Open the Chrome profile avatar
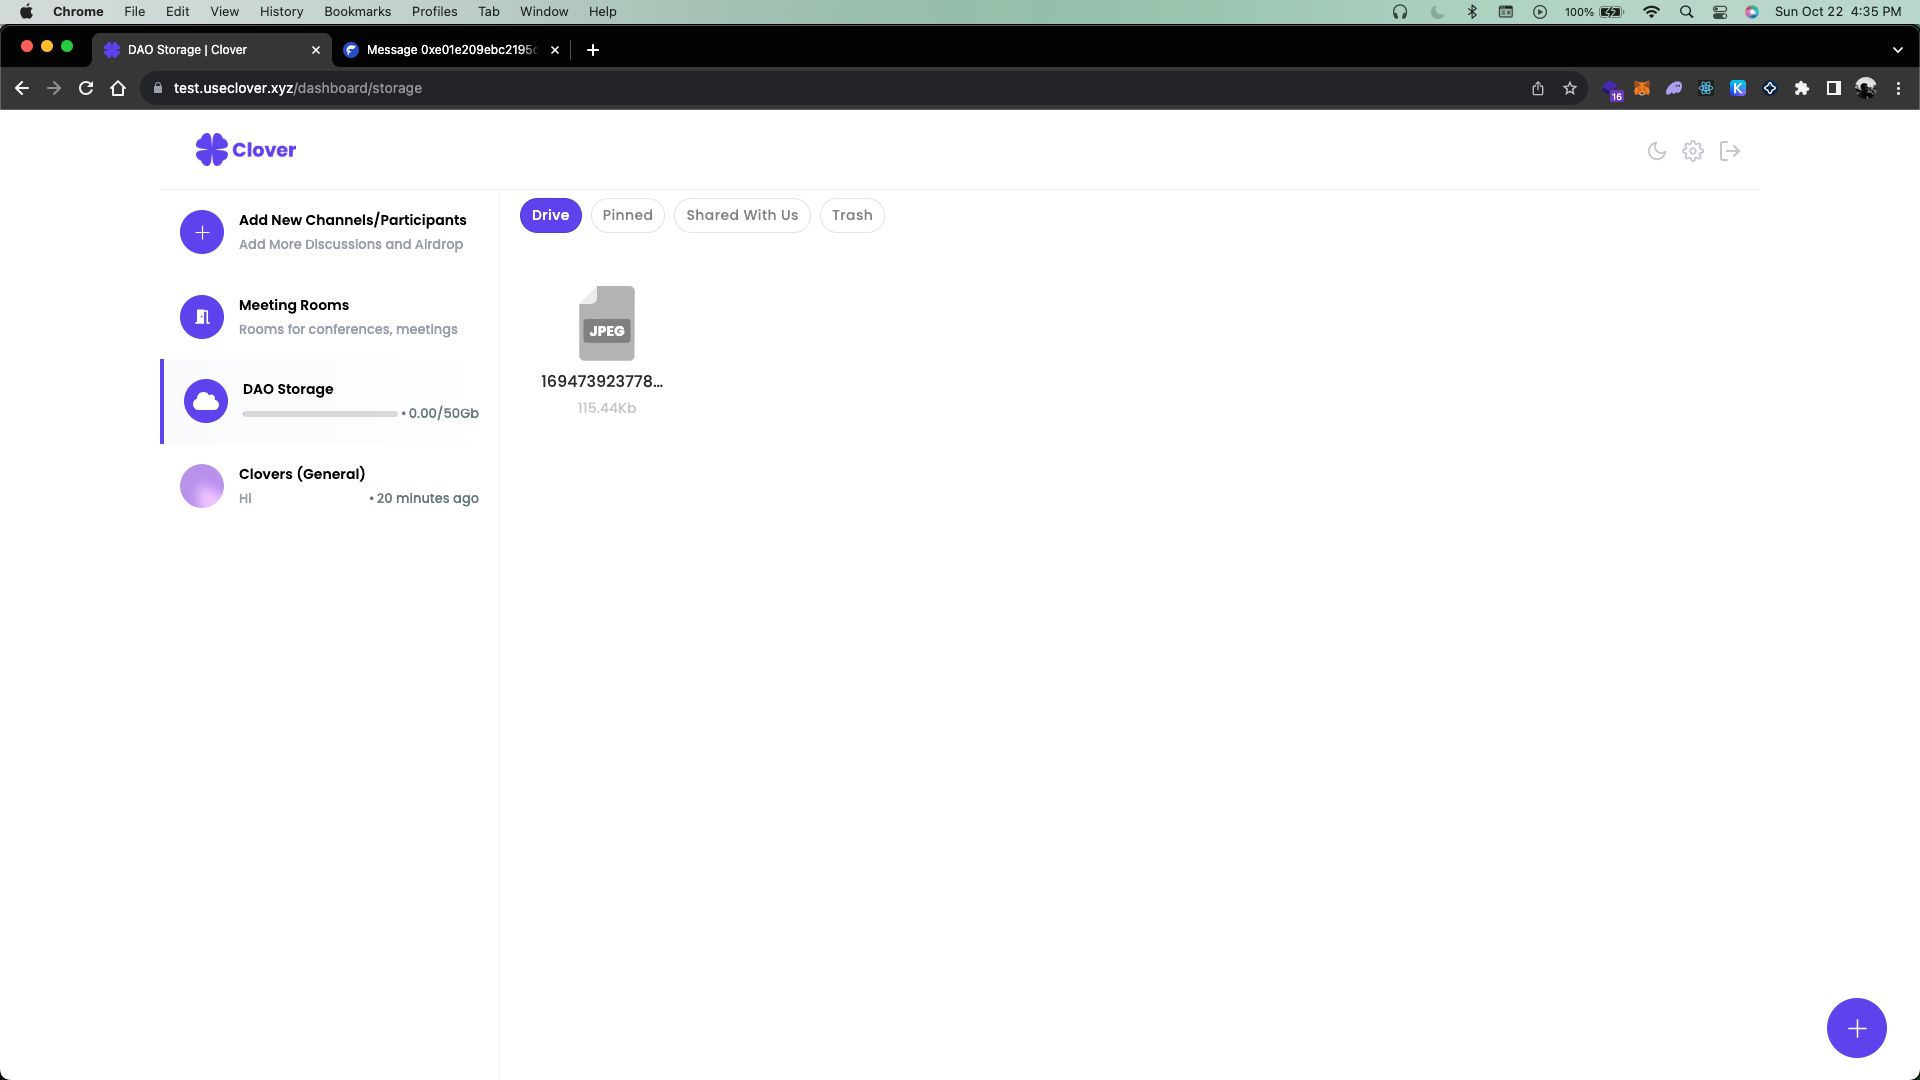Screen dimensions: 1920x1080 (x=1866, y=88)
